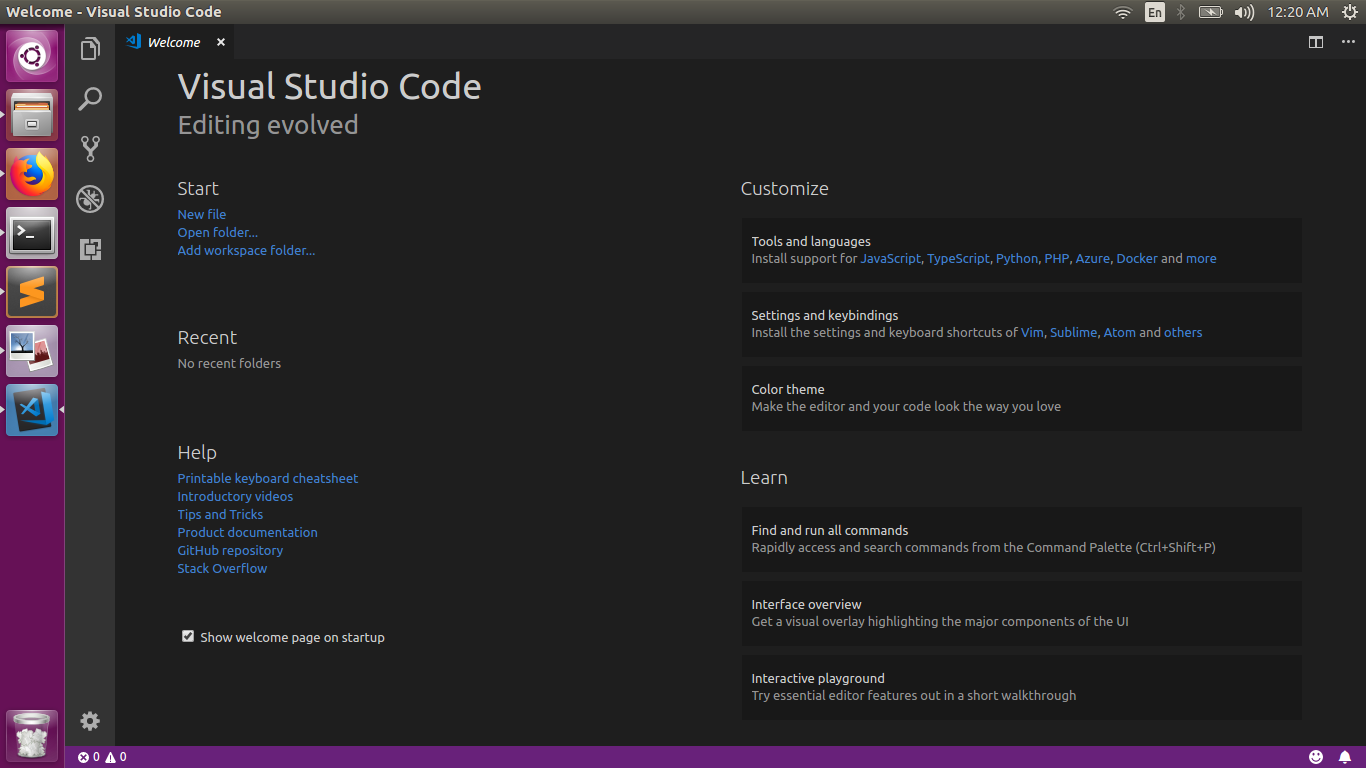
Task: Click the Printable keyboard cheatsheet link
Action: [267, 478]
